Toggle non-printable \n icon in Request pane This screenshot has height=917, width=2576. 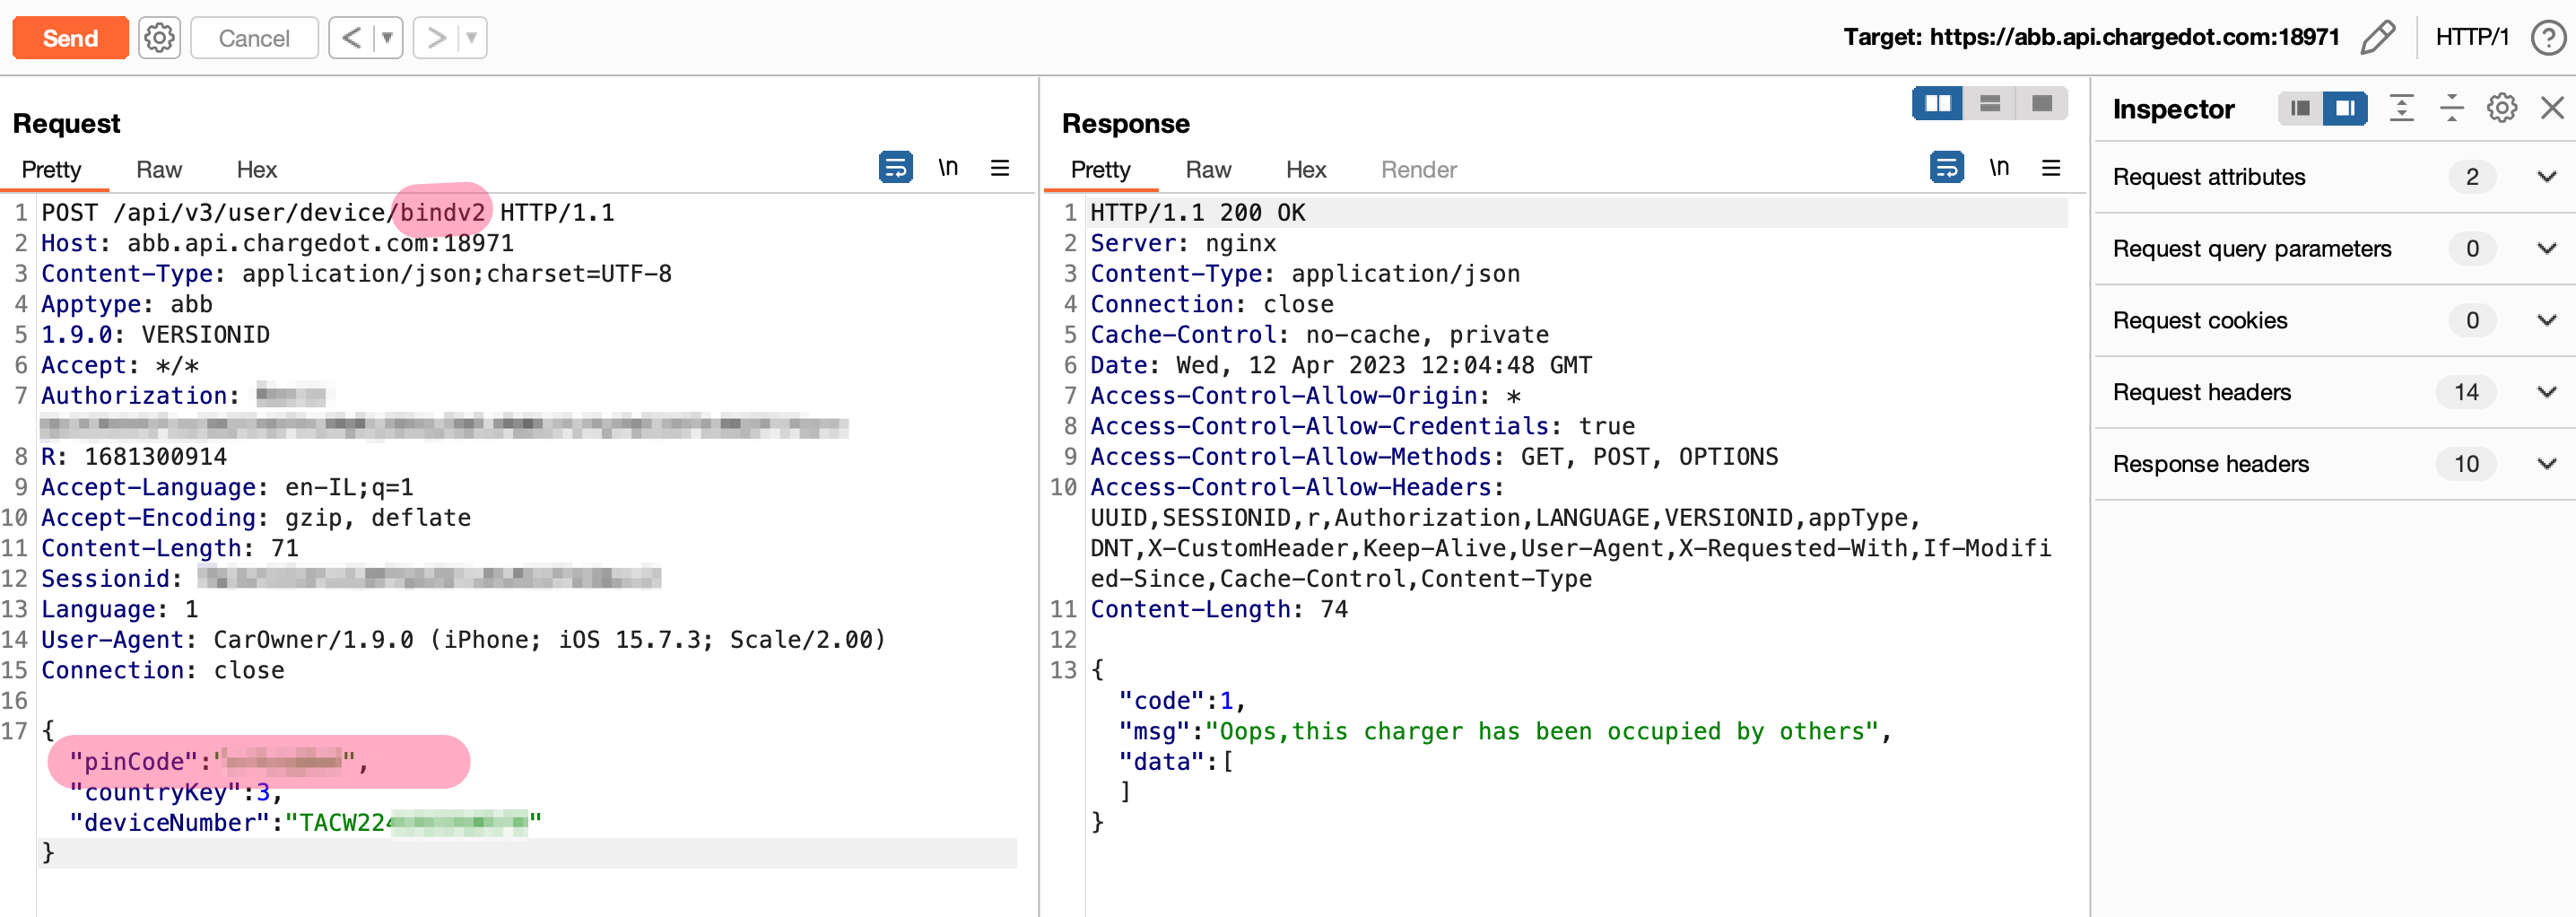[948, 167]
